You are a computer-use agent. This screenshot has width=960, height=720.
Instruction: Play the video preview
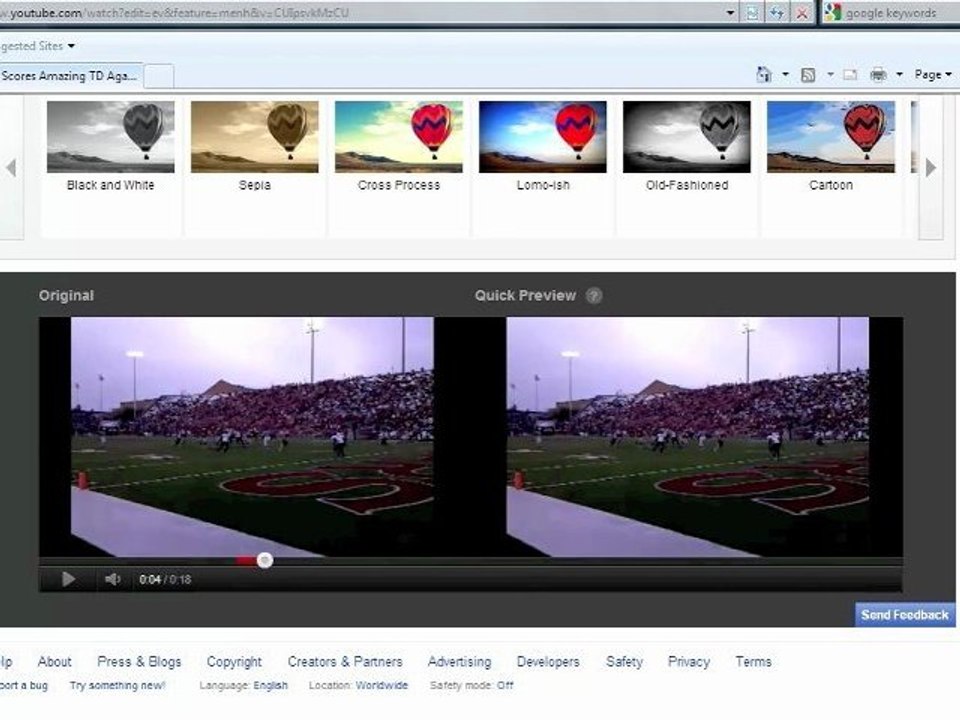click(68, 579)
